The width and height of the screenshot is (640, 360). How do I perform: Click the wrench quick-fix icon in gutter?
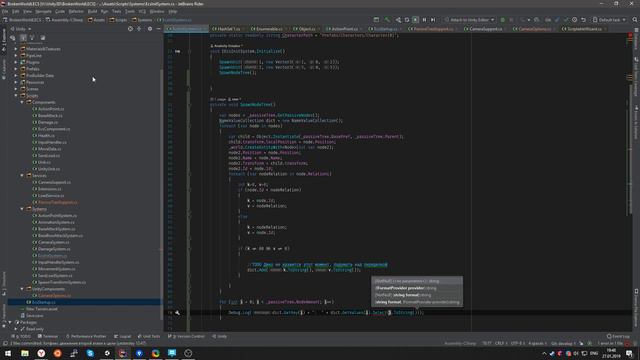[178, 313]
